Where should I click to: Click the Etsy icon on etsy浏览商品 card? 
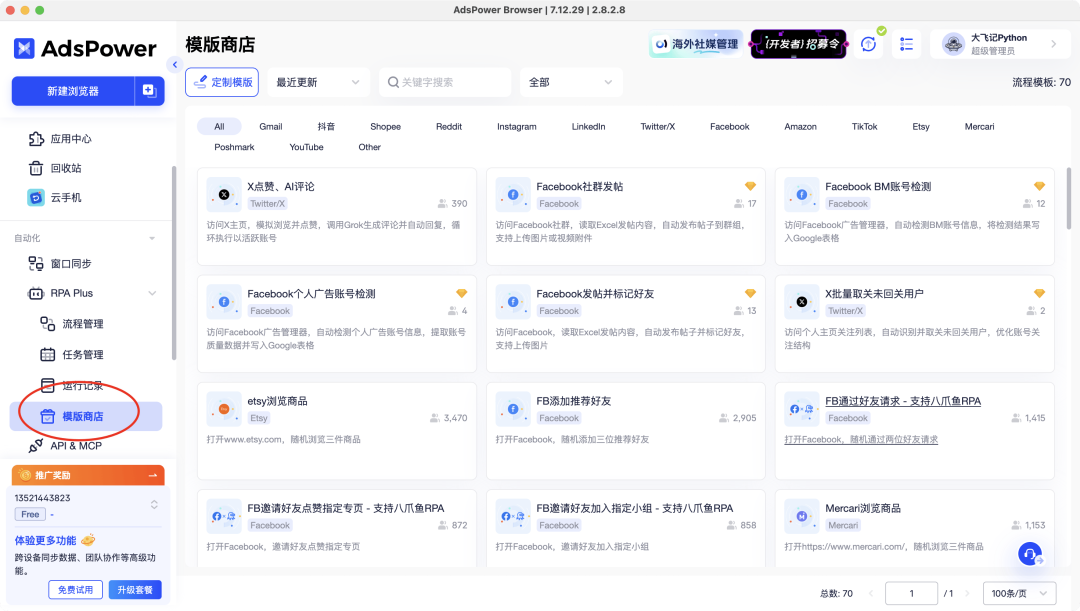(x=224, y=409)
